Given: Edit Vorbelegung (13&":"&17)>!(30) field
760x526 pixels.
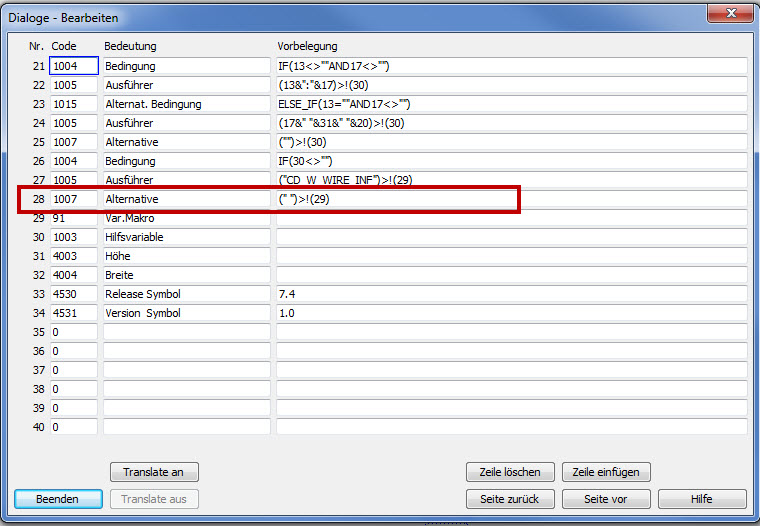Looking at the screenshot, I should pos(512,85).
